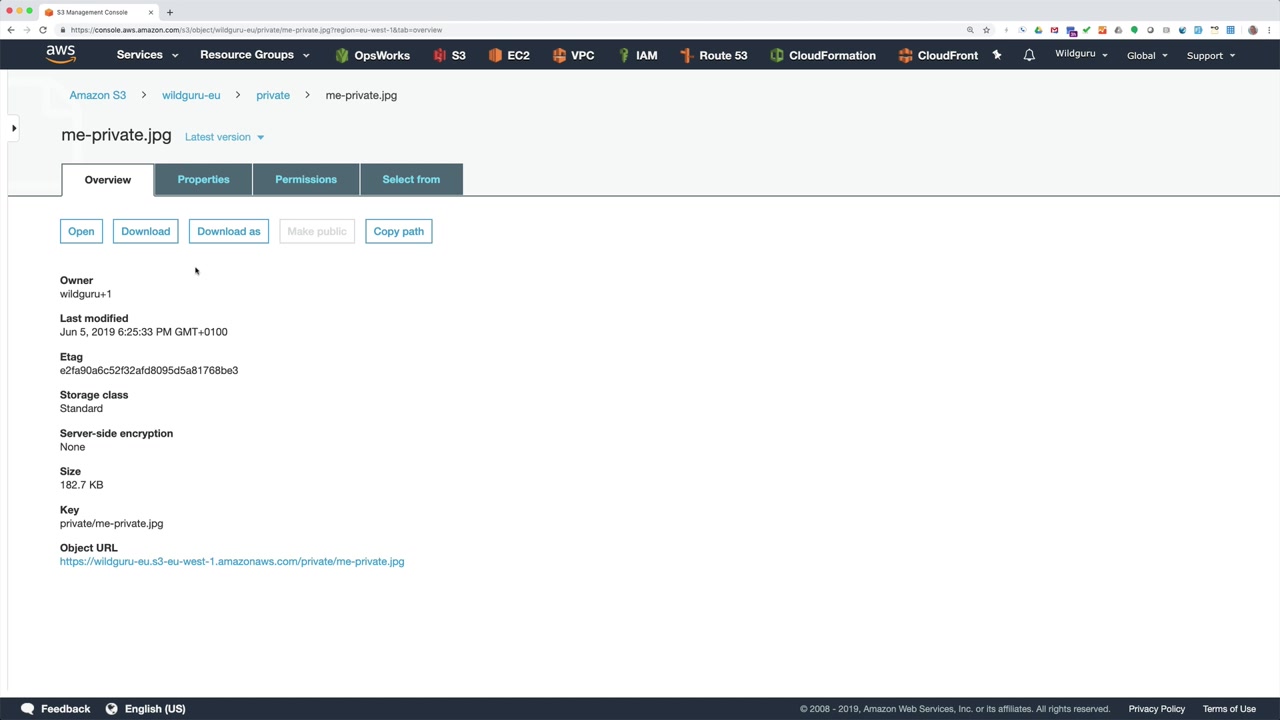Click the Server-side encryption value None
The height and width of the screenshot is (720, 1280).
(72, 447)
